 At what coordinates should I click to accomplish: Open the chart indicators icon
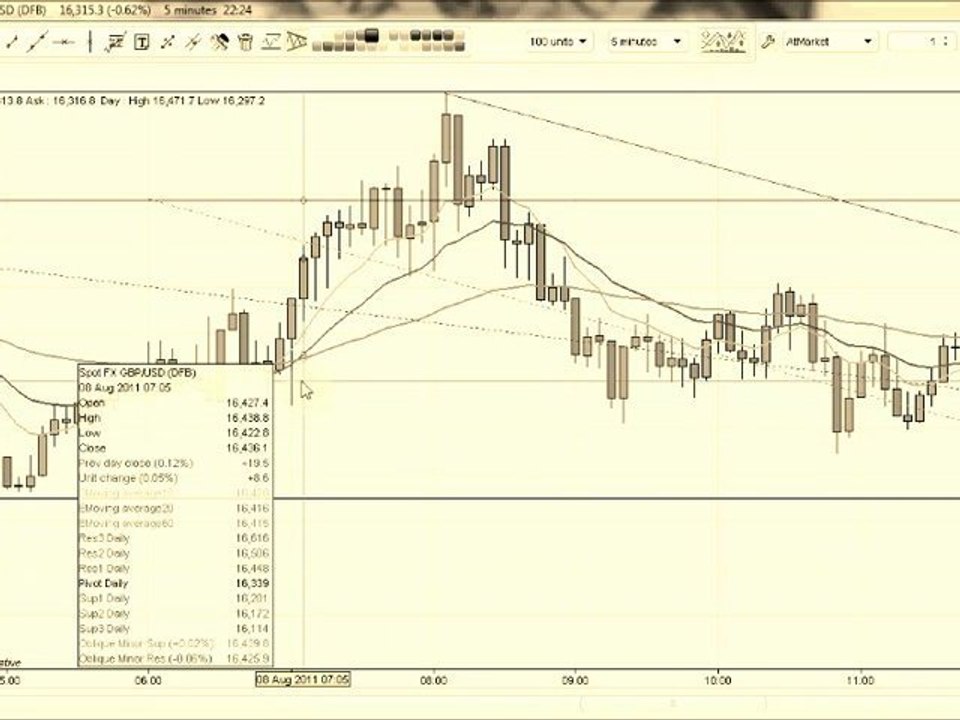pos(724,42)
